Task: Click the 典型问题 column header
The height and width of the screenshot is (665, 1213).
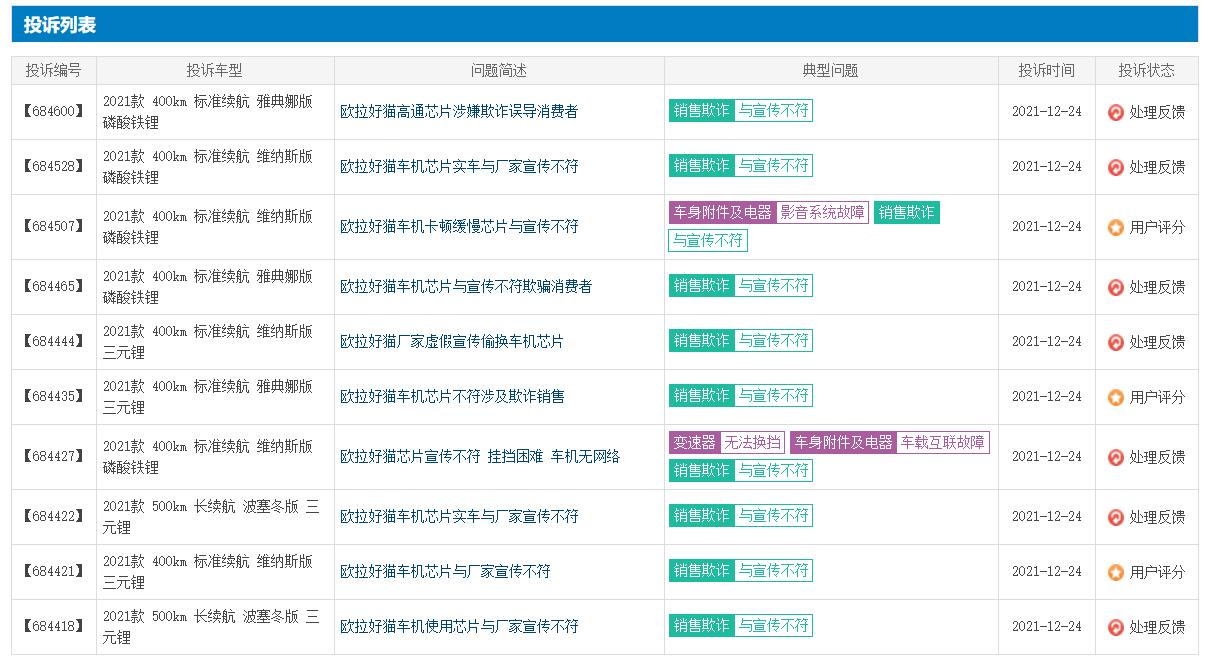Action: point(831,71)
